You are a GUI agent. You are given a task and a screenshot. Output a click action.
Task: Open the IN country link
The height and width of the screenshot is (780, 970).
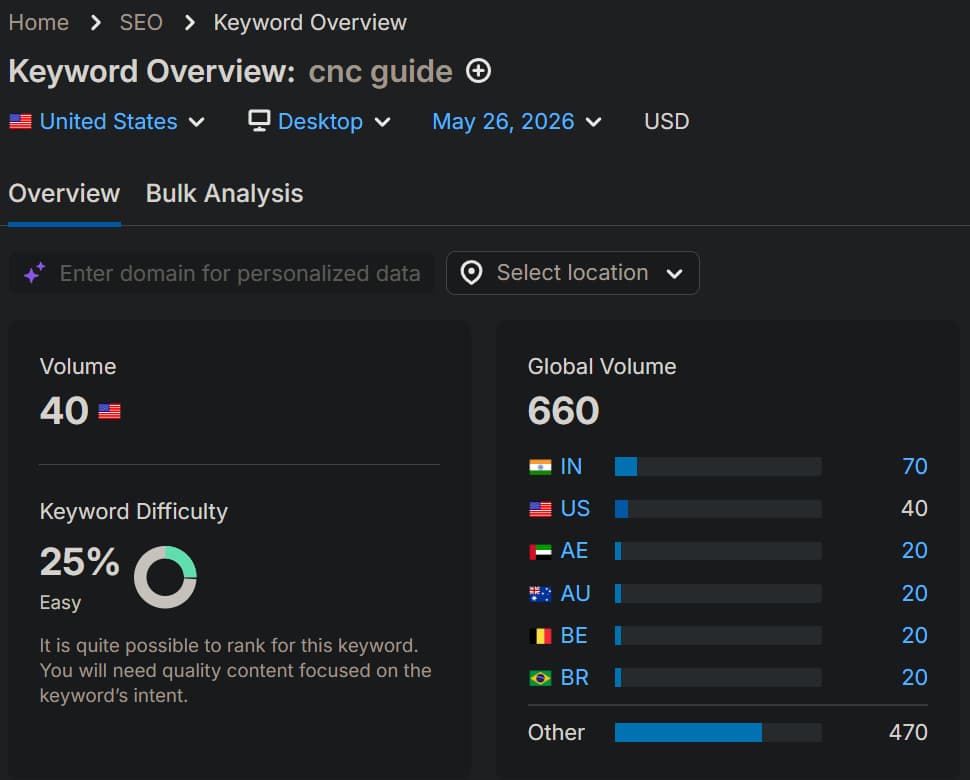(x=571, y=466)
